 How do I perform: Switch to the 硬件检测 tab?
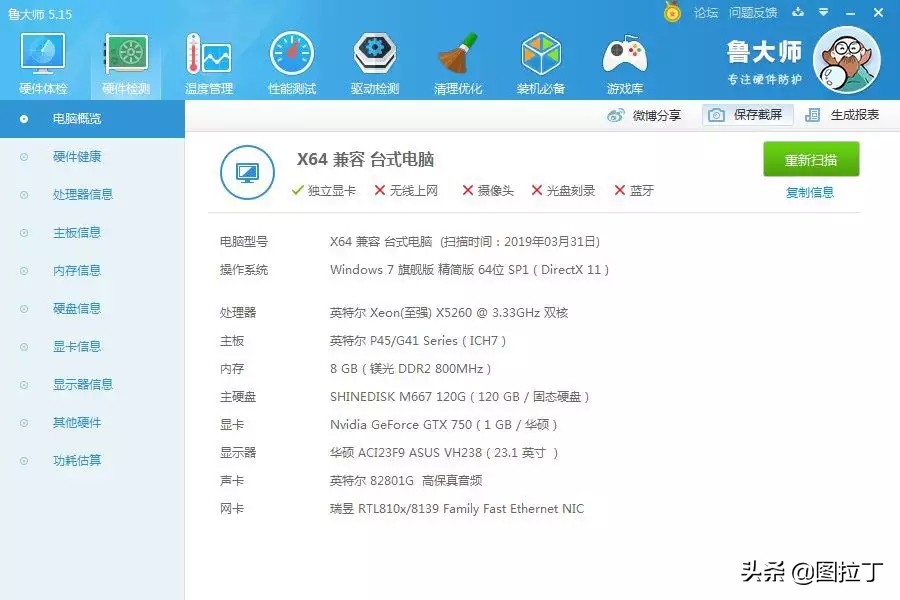[124, 60]
